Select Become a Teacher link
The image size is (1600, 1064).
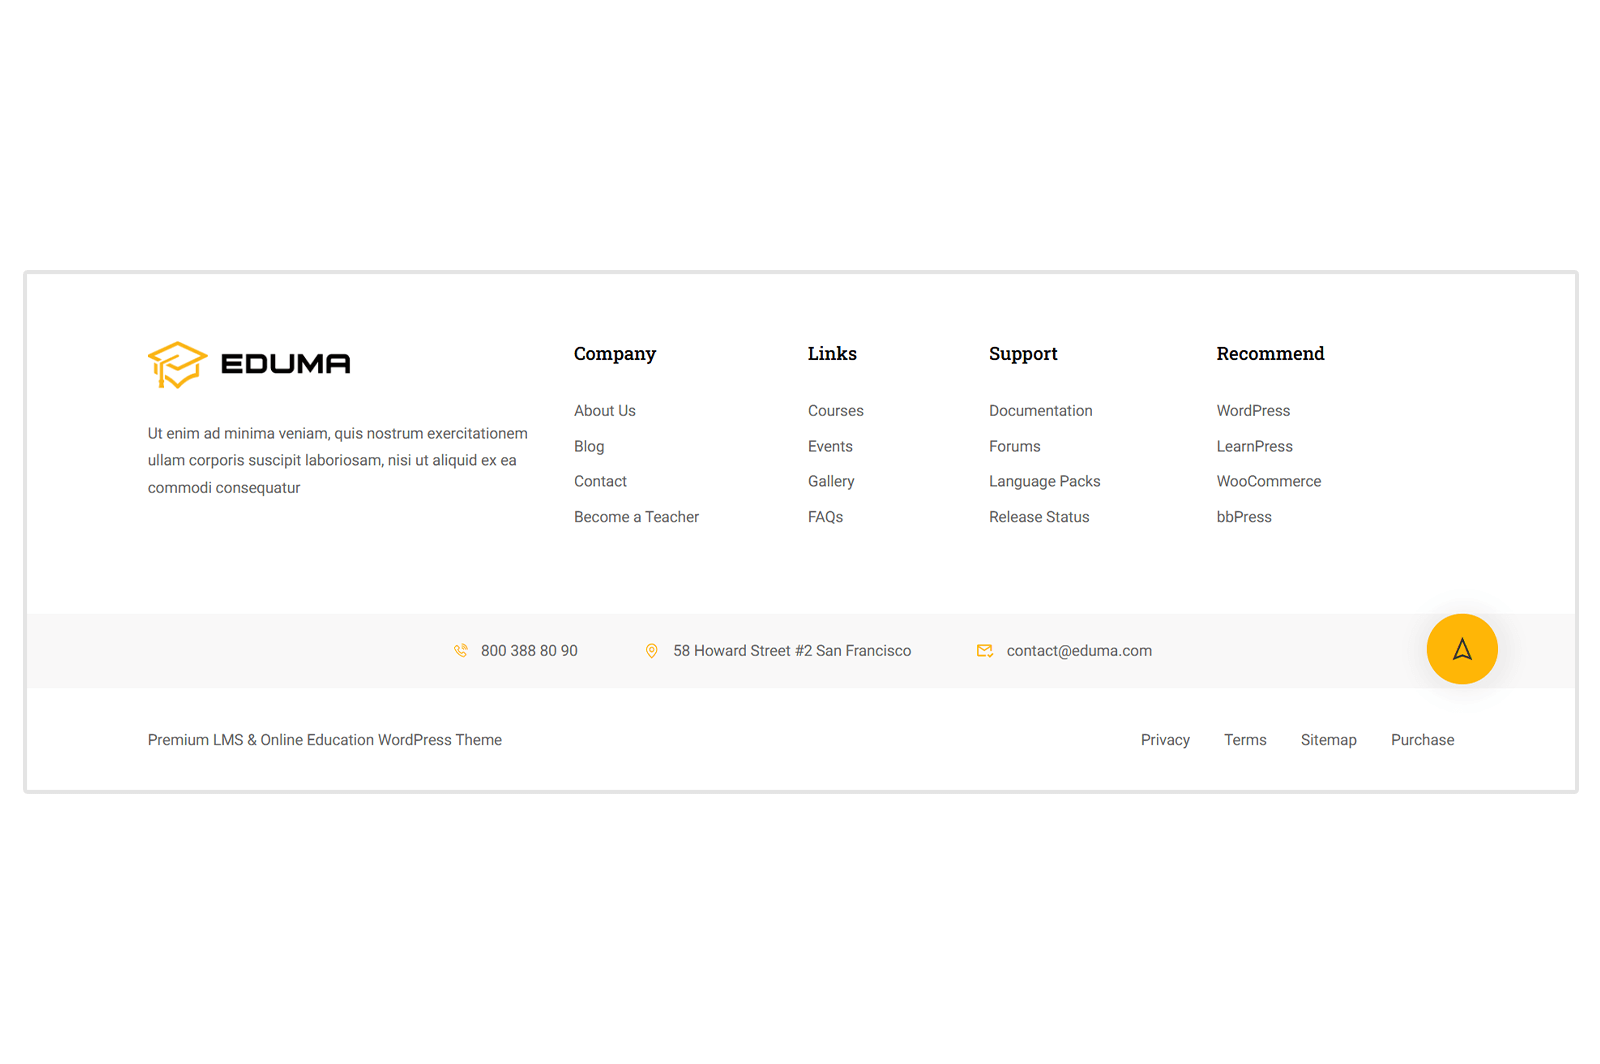click(x=636, y=517)
